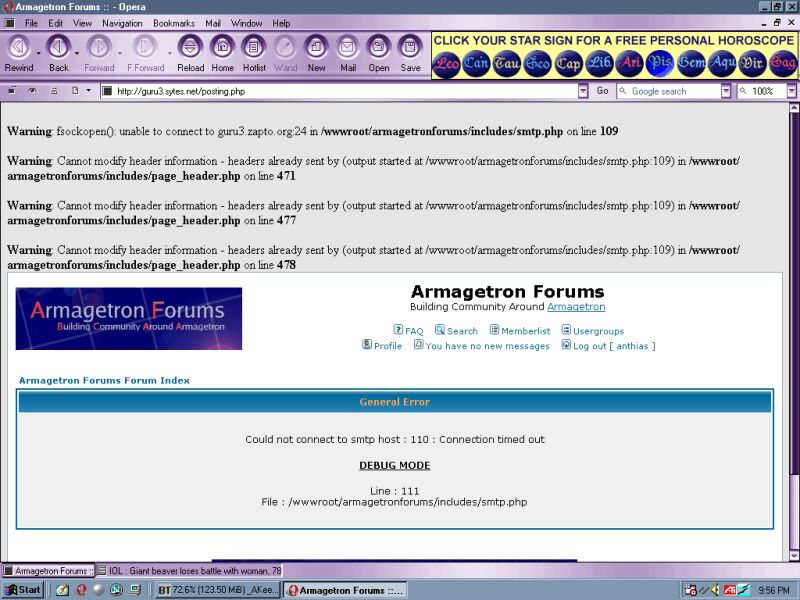800x600 pixels.
Task: Select the Can star sign
Action: [476, 64]
